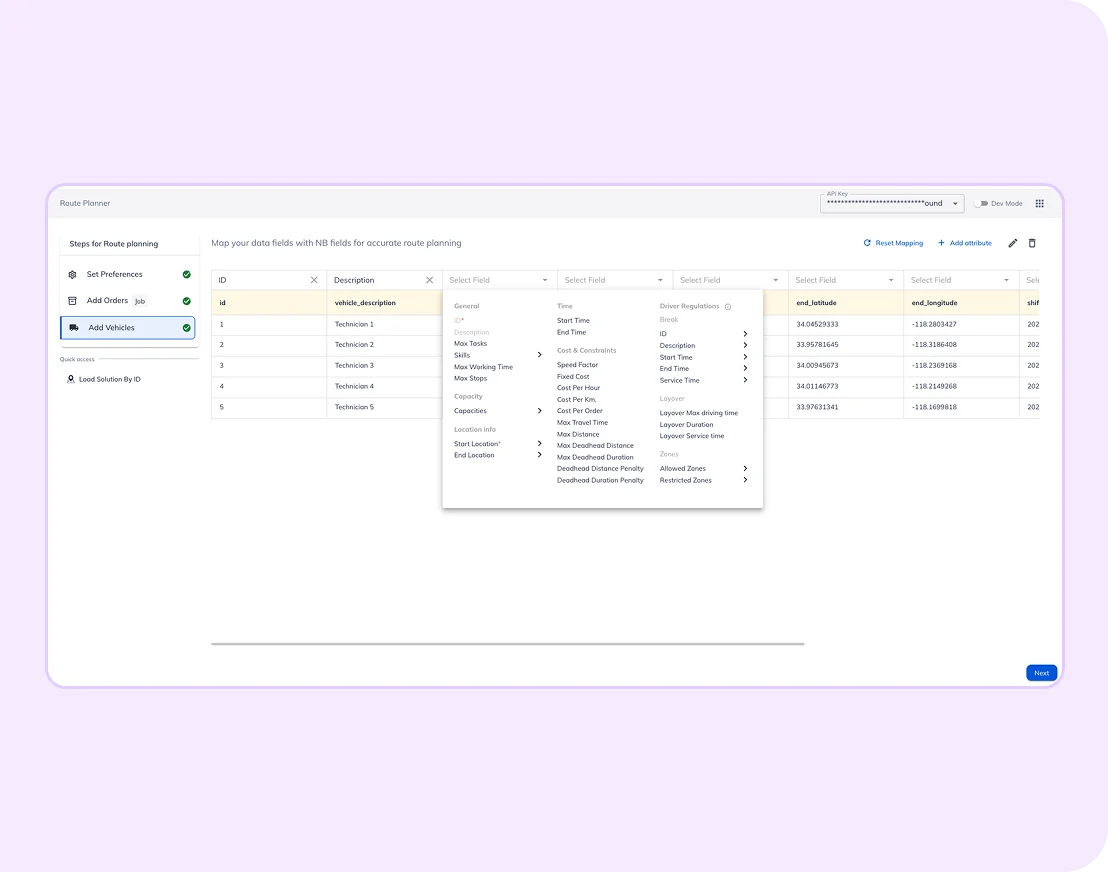Screen dimensions: 1108x872
Task: Select Max Tasks from the field menu
Action: (471, 344)
